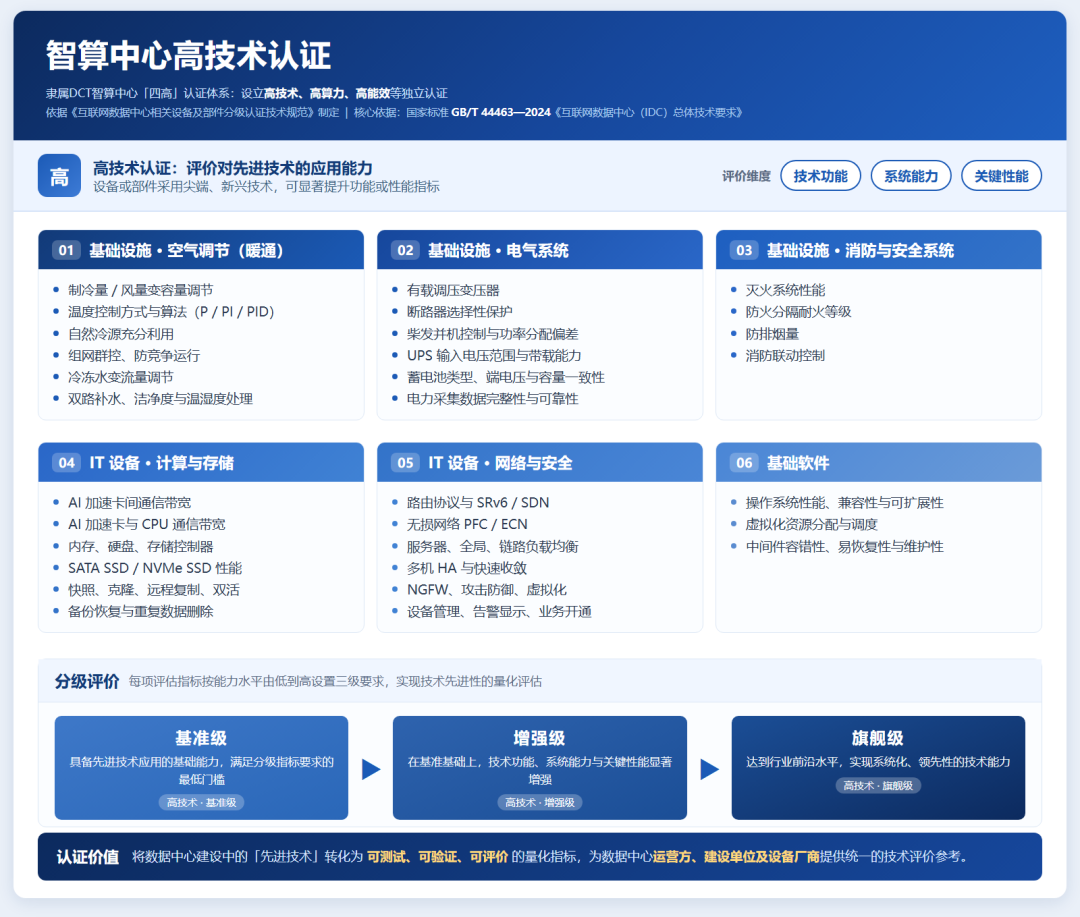Click the 认证价值 label in bottom banner
Screen dimensions: 1080x917
point(87,857)
